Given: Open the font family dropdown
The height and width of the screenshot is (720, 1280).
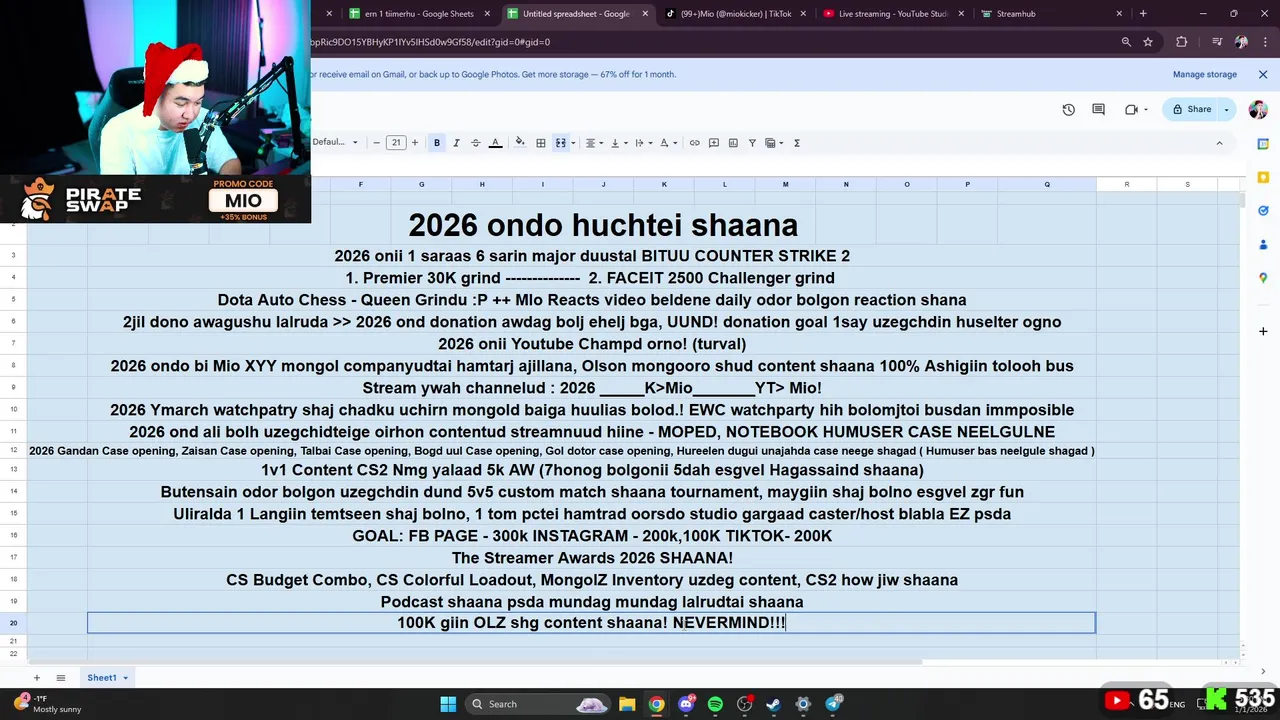Looking at the screenshot, I should [335, 143].
